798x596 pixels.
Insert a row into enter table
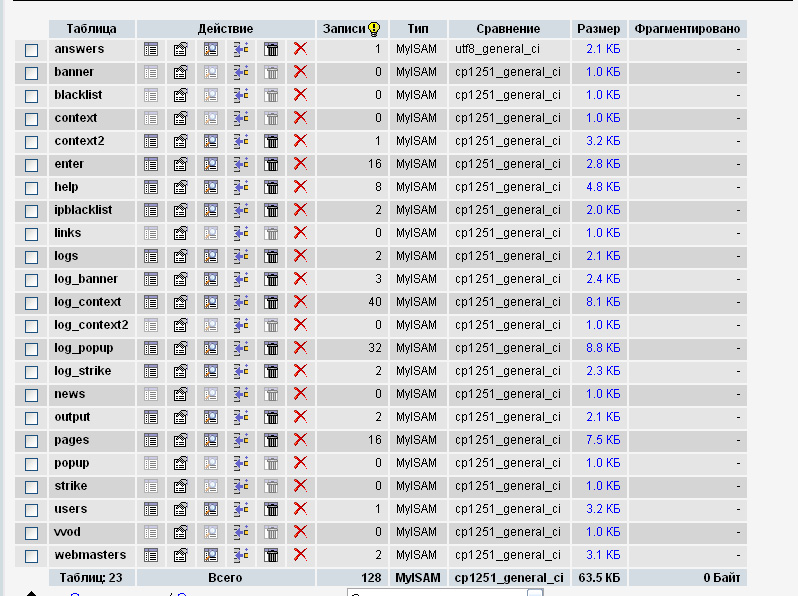pos(241,164)
